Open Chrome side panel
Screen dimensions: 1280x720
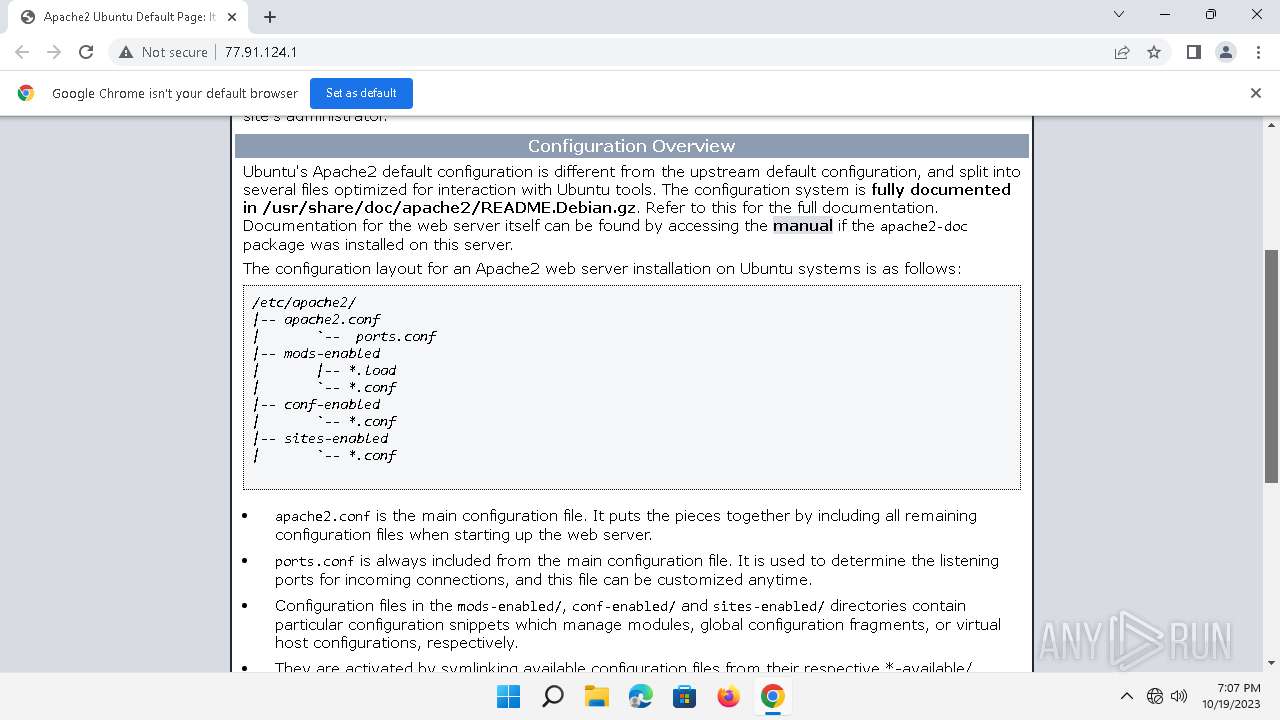click(x=1194, y=52)
